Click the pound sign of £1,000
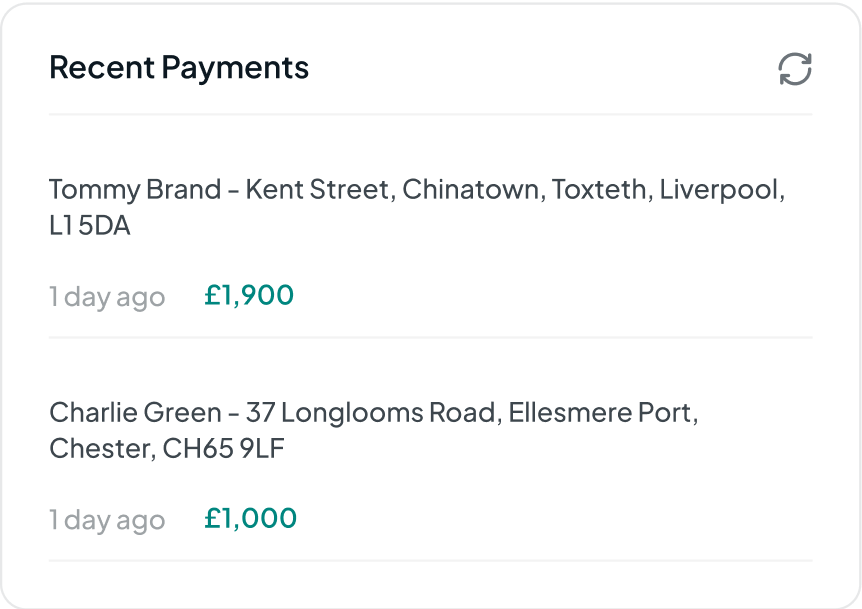This screenshot has width=862, height=609. 212,518
